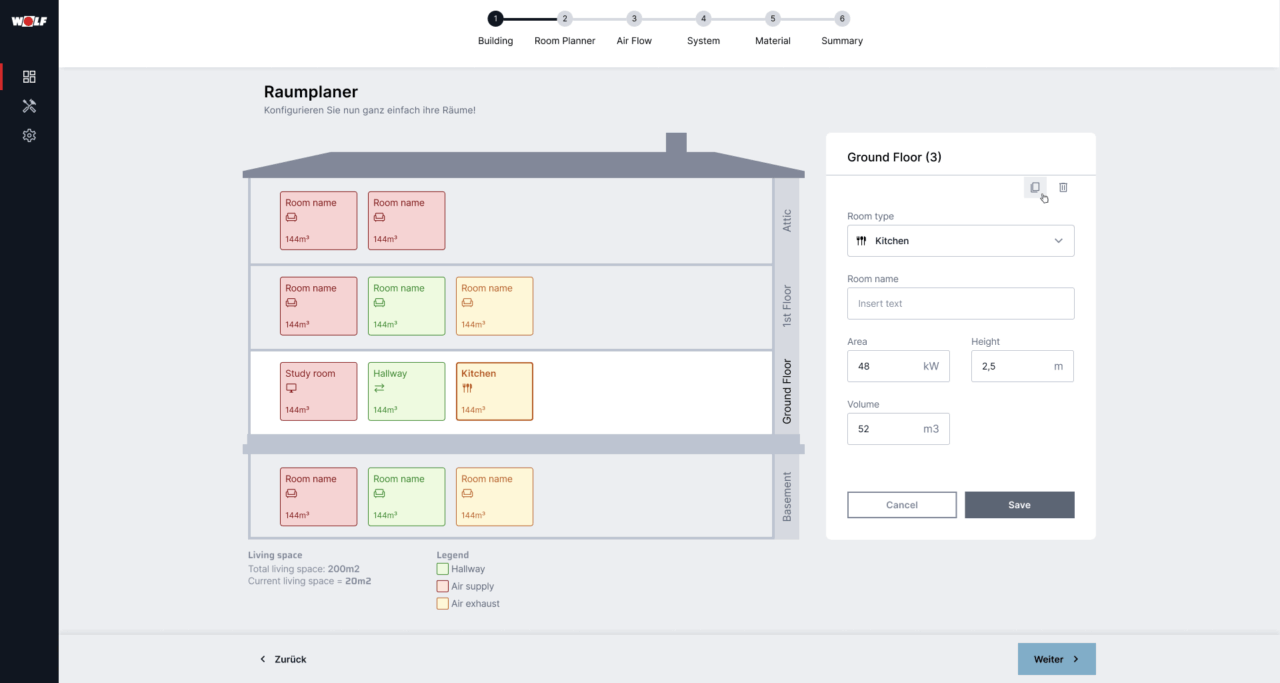Focus the Room name text field
Viewport: 1280px width, 683px height.
pos(960,304)
